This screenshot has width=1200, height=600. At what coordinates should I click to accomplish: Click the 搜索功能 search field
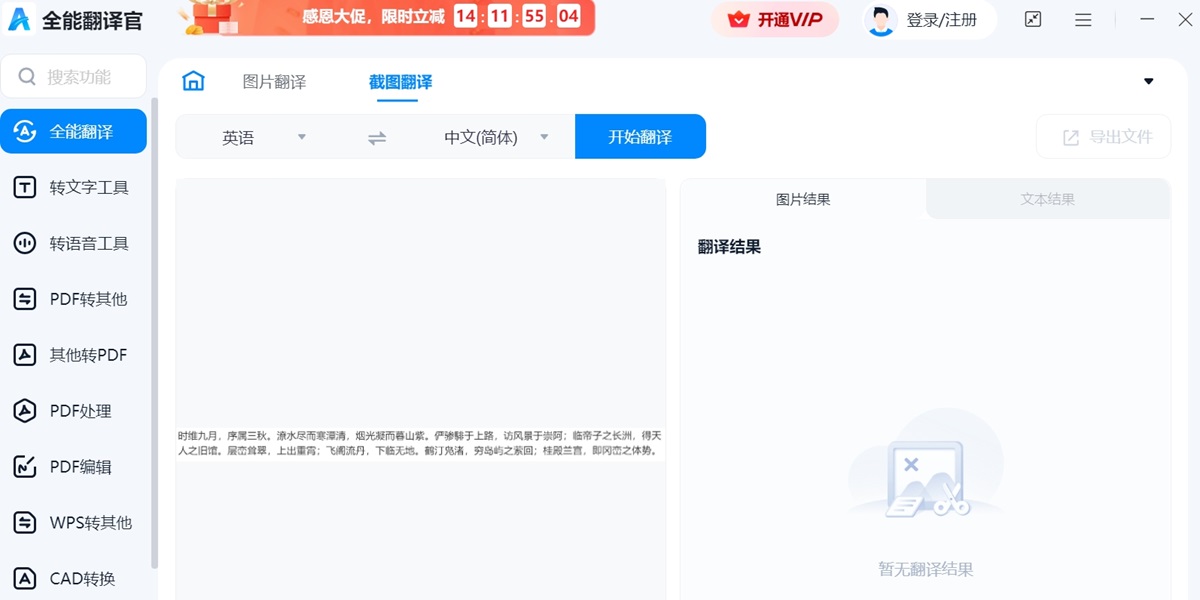(x=73, y=77)
